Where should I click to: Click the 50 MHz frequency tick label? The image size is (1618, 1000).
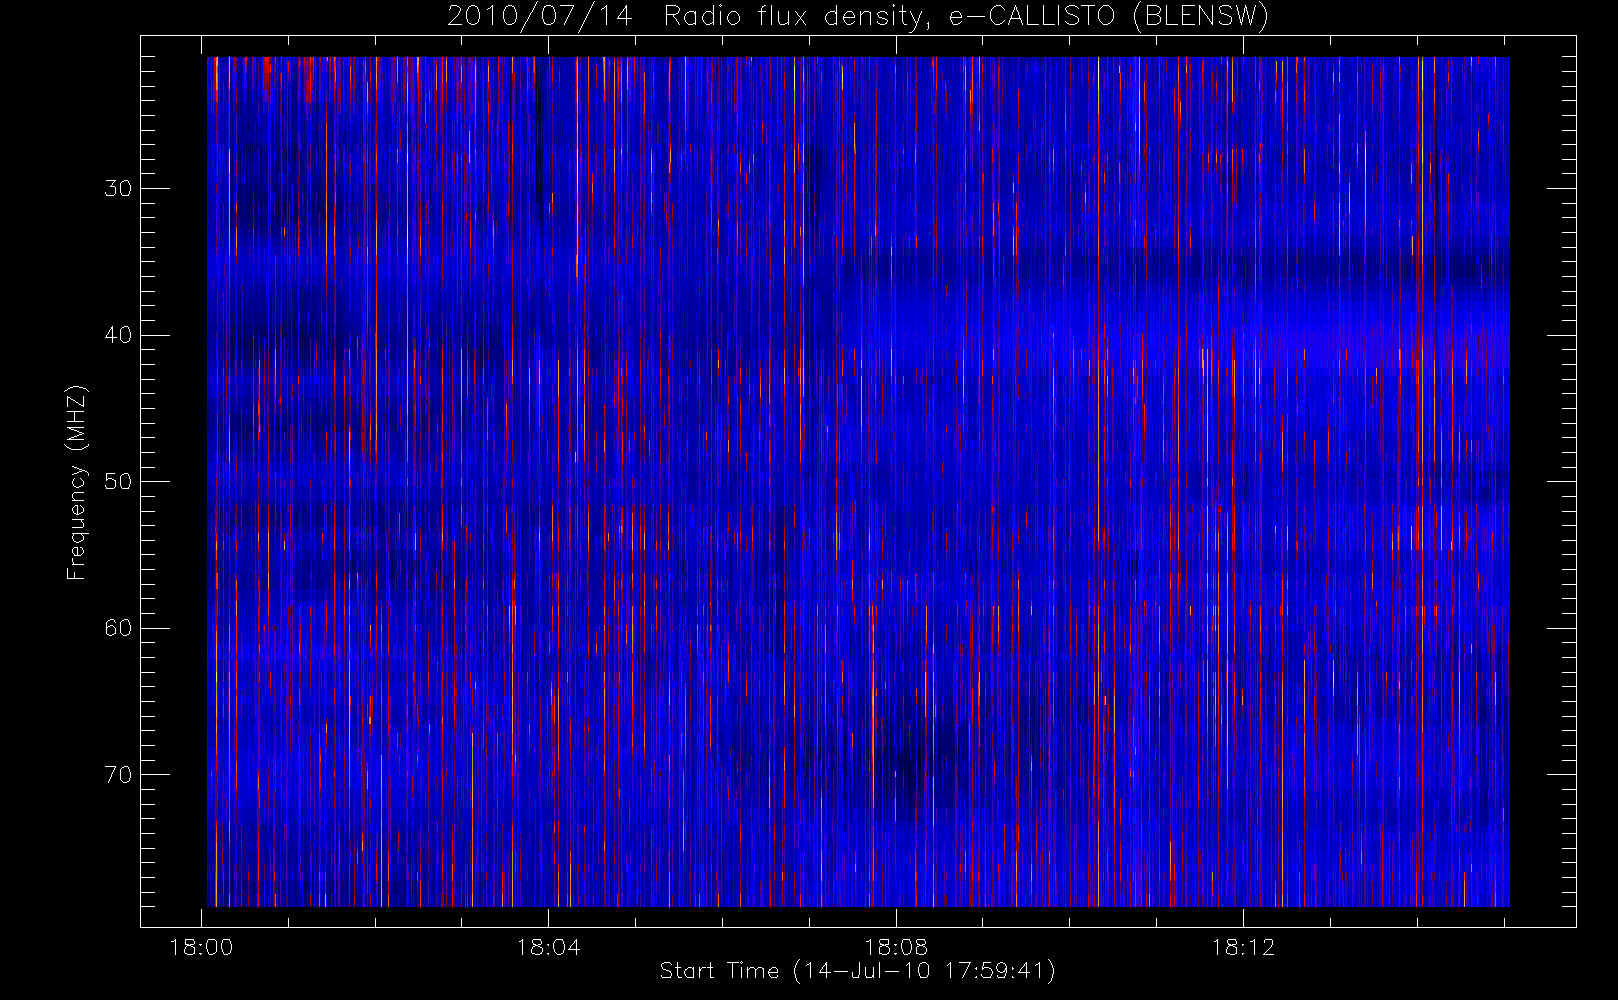[118, 482]
